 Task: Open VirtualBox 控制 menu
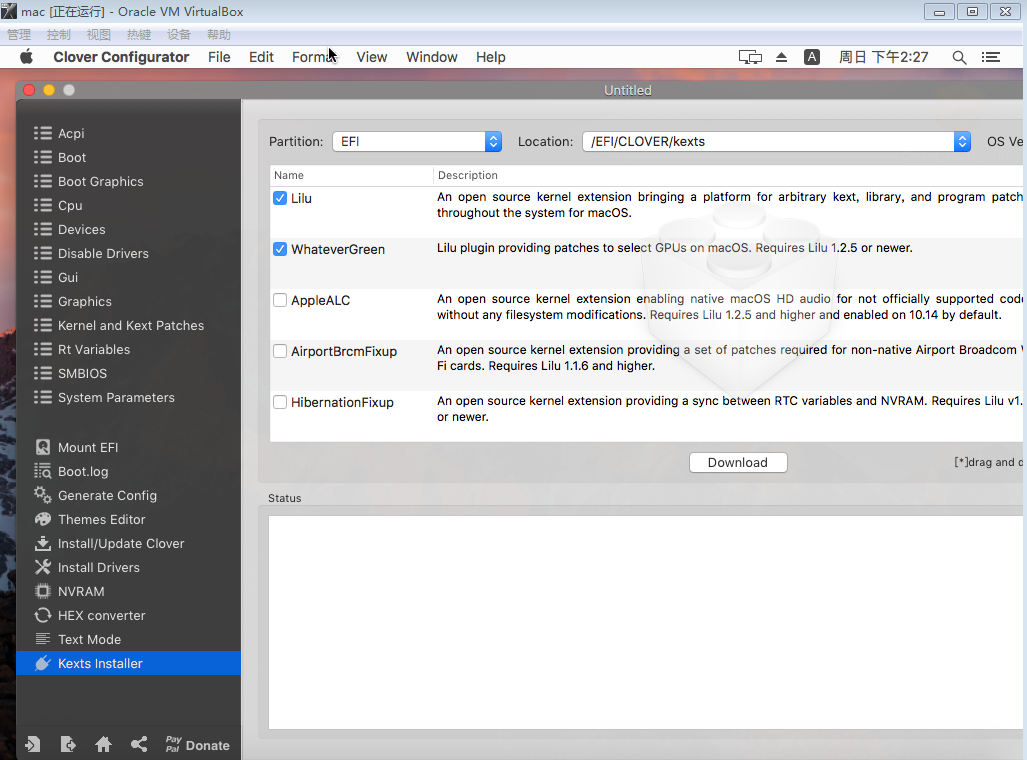[59, 35]
